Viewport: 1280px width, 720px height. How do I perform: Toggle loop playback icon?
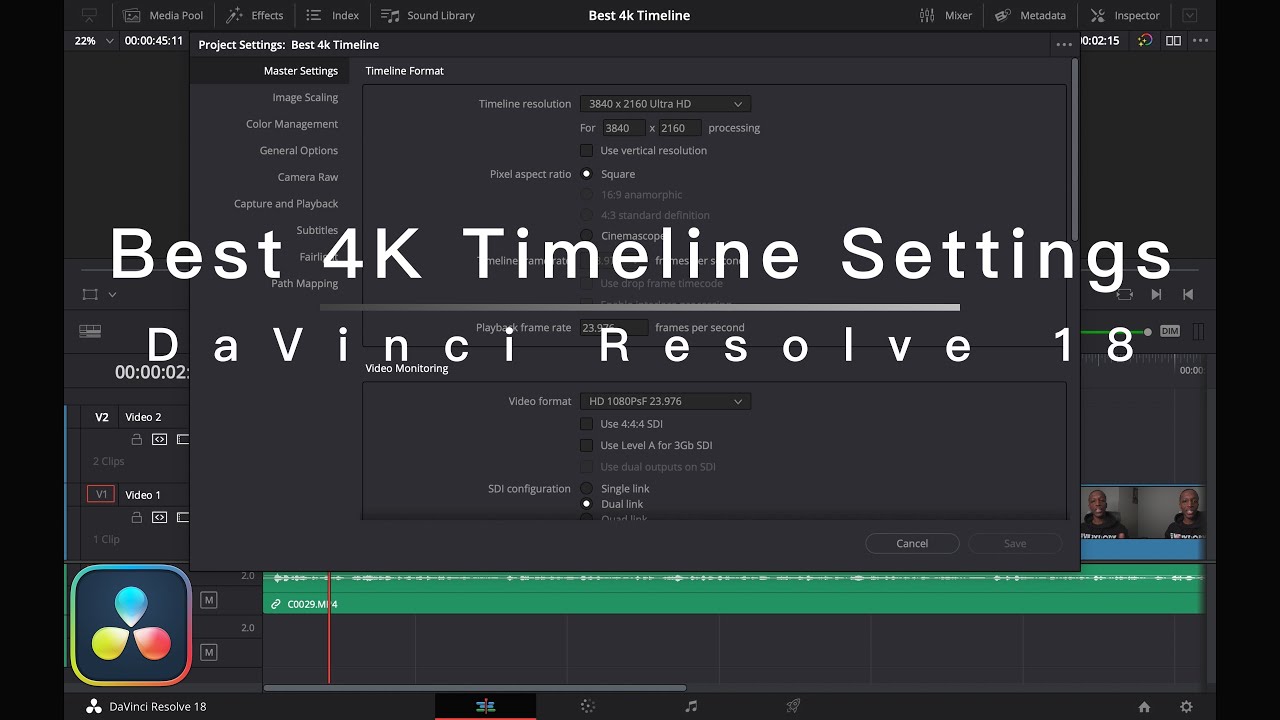point(1125,294)
